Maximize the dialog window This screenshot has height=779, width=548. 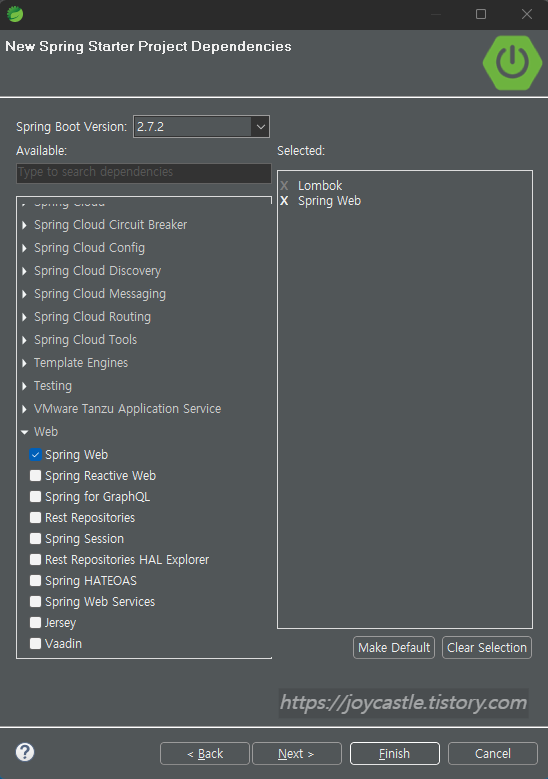tap(480, 14)
